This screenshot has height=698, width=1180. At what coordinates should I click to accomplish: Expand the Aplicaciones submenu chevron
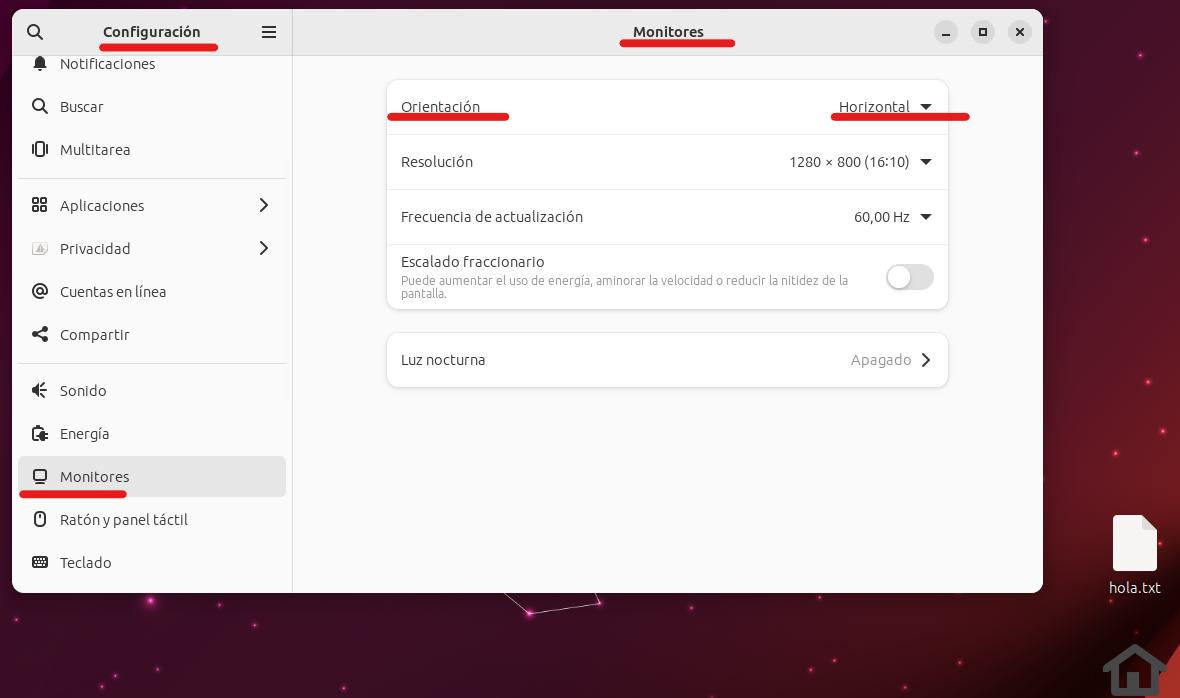(263, 205)
